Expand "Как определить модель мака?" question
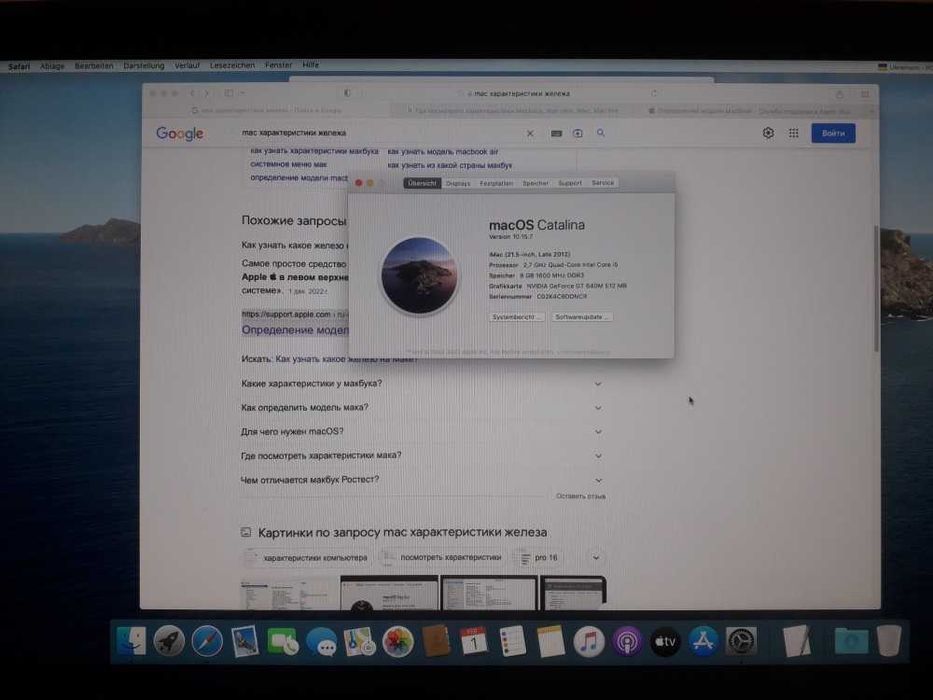Screen dimensions: 933x700 pos(422,408)
